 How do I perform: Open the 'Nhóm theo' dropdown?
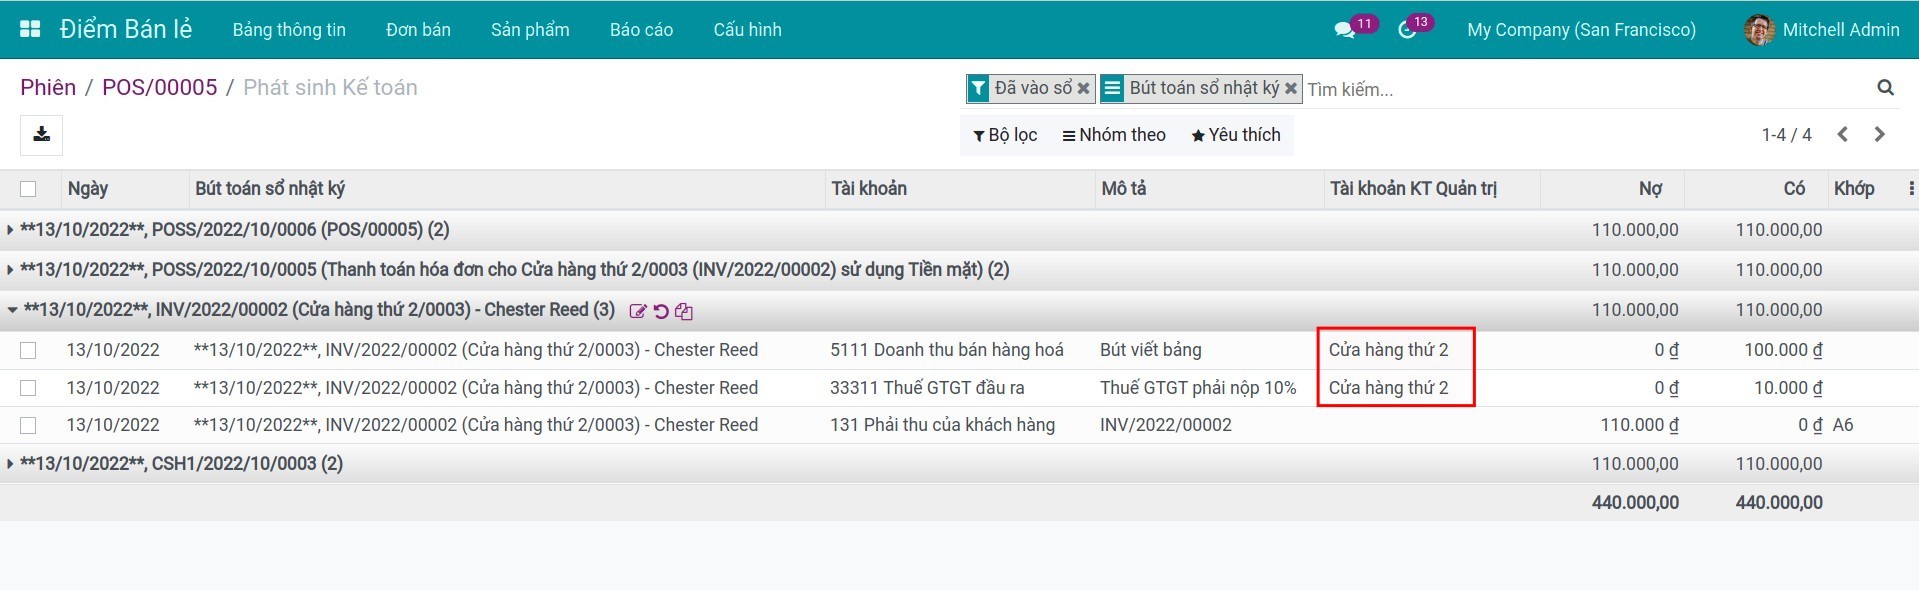click(1113, 135)
